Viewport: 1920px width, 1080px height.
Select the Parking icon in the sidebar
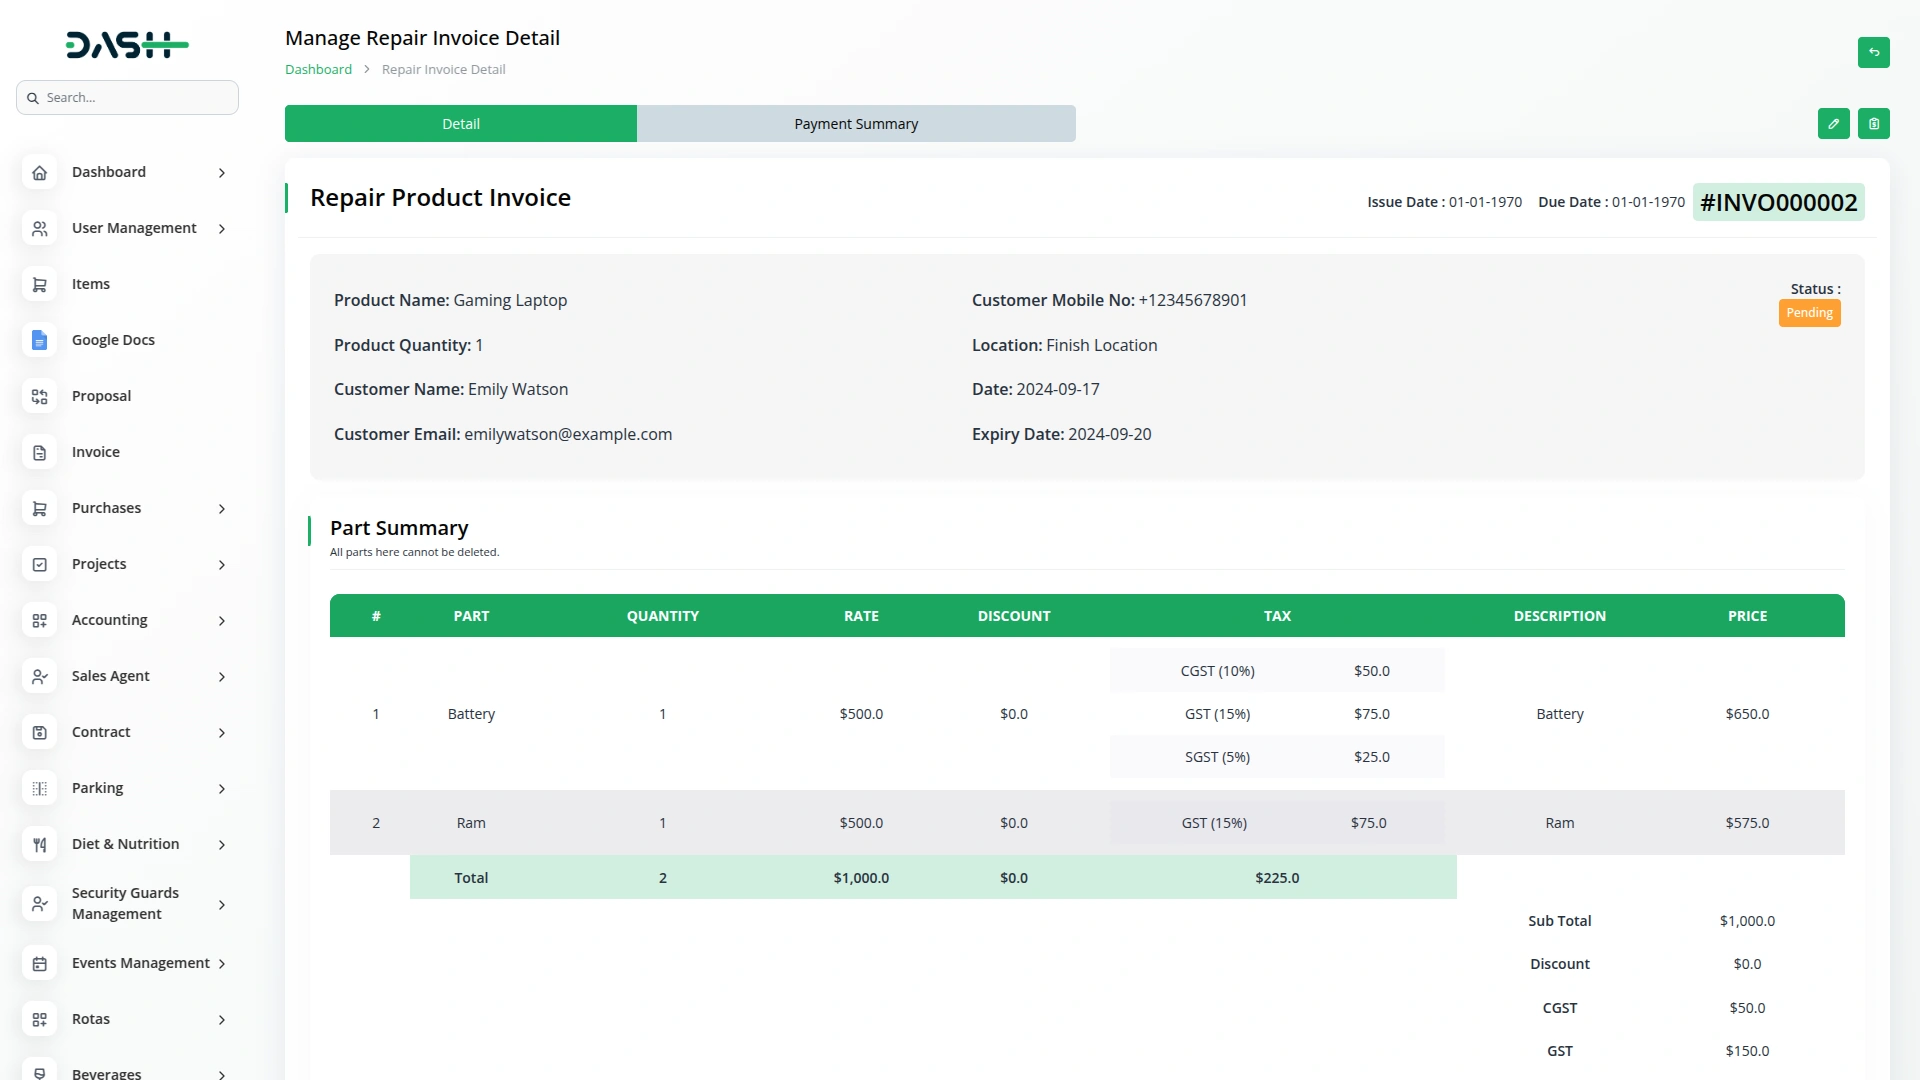point(39,788)
